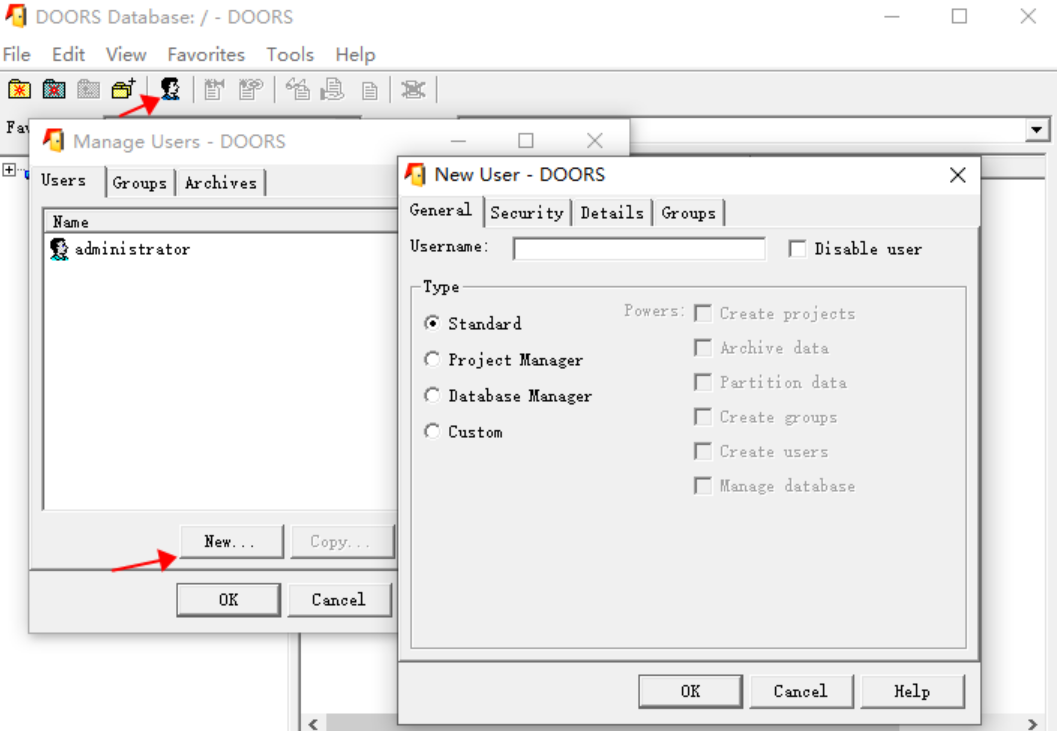Expand the database tree root node

9,169
